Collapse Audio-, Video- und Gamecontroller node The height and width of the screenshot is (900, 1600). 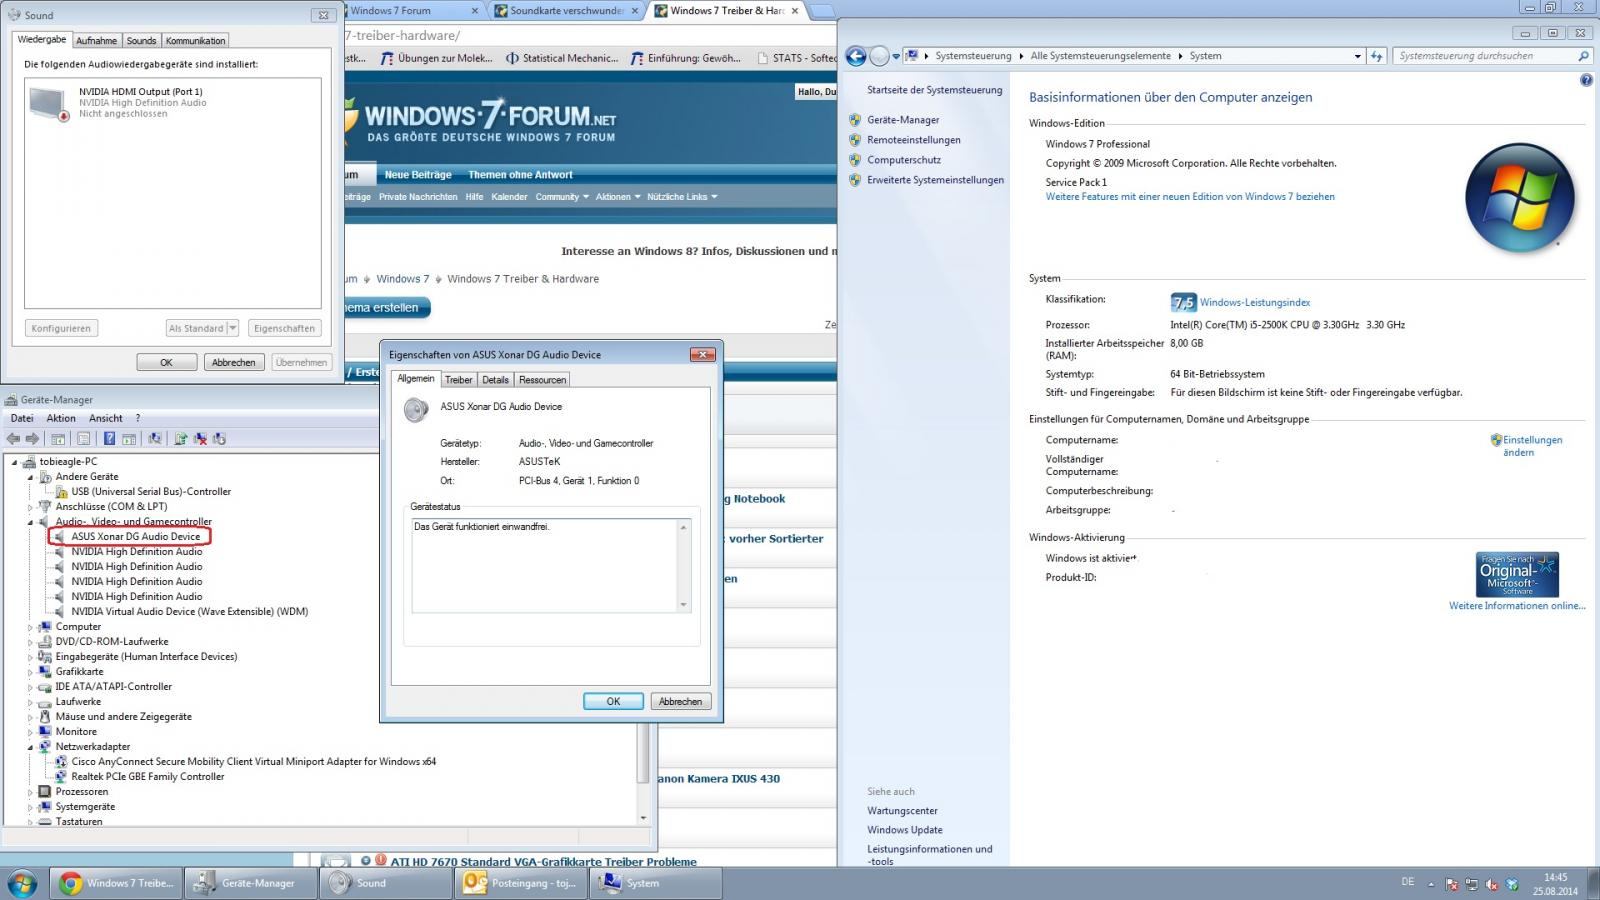(31, 522)
